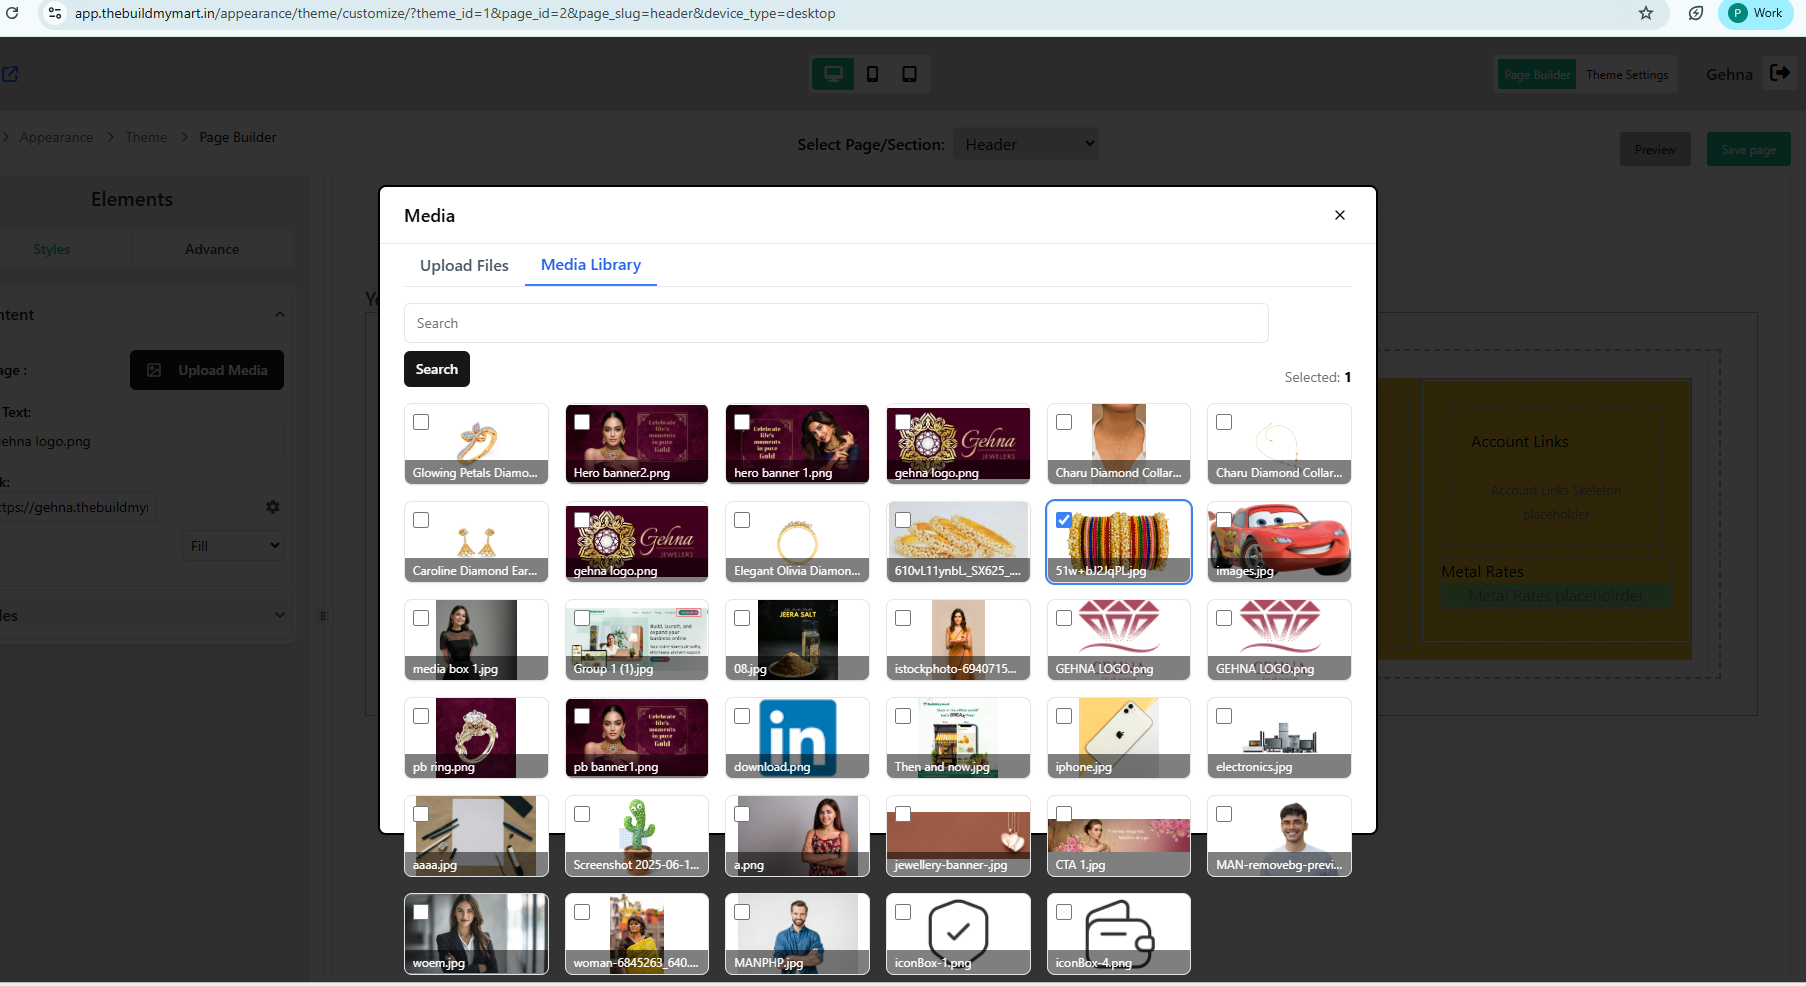The height and width of the screenshot is (986, 1806).
Task: Check the media box 1.jpg checkbox
Action: point(421,618)
